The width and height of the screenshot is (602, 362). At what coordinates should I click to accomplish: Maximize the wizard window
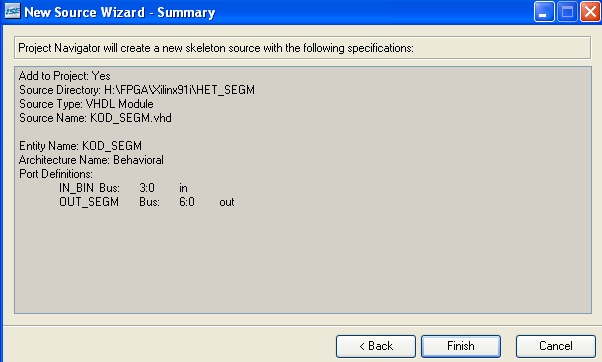[567, 12]
